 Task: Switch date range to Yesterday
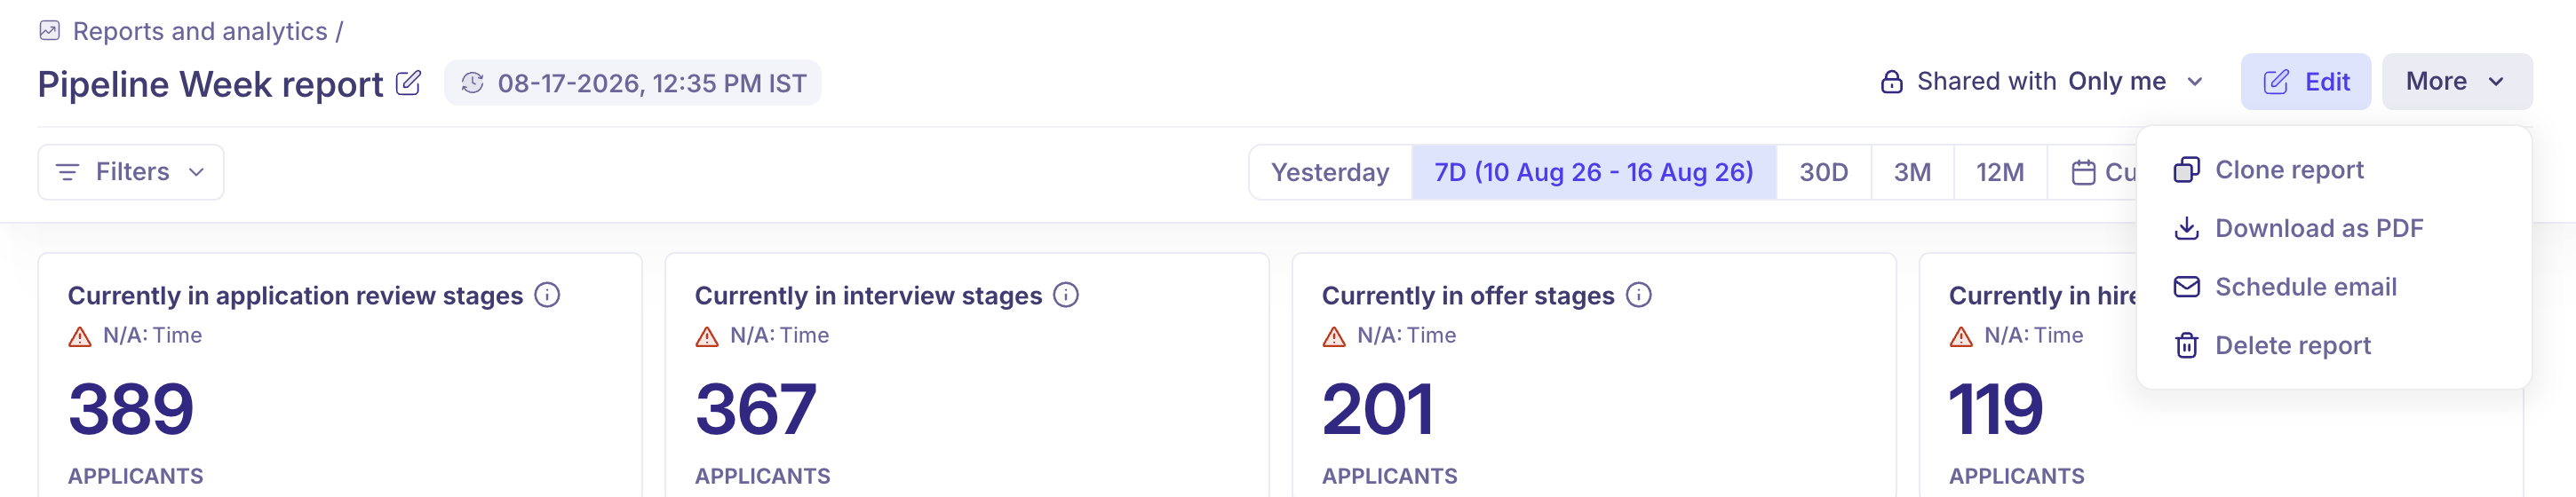coord(1330,172)
